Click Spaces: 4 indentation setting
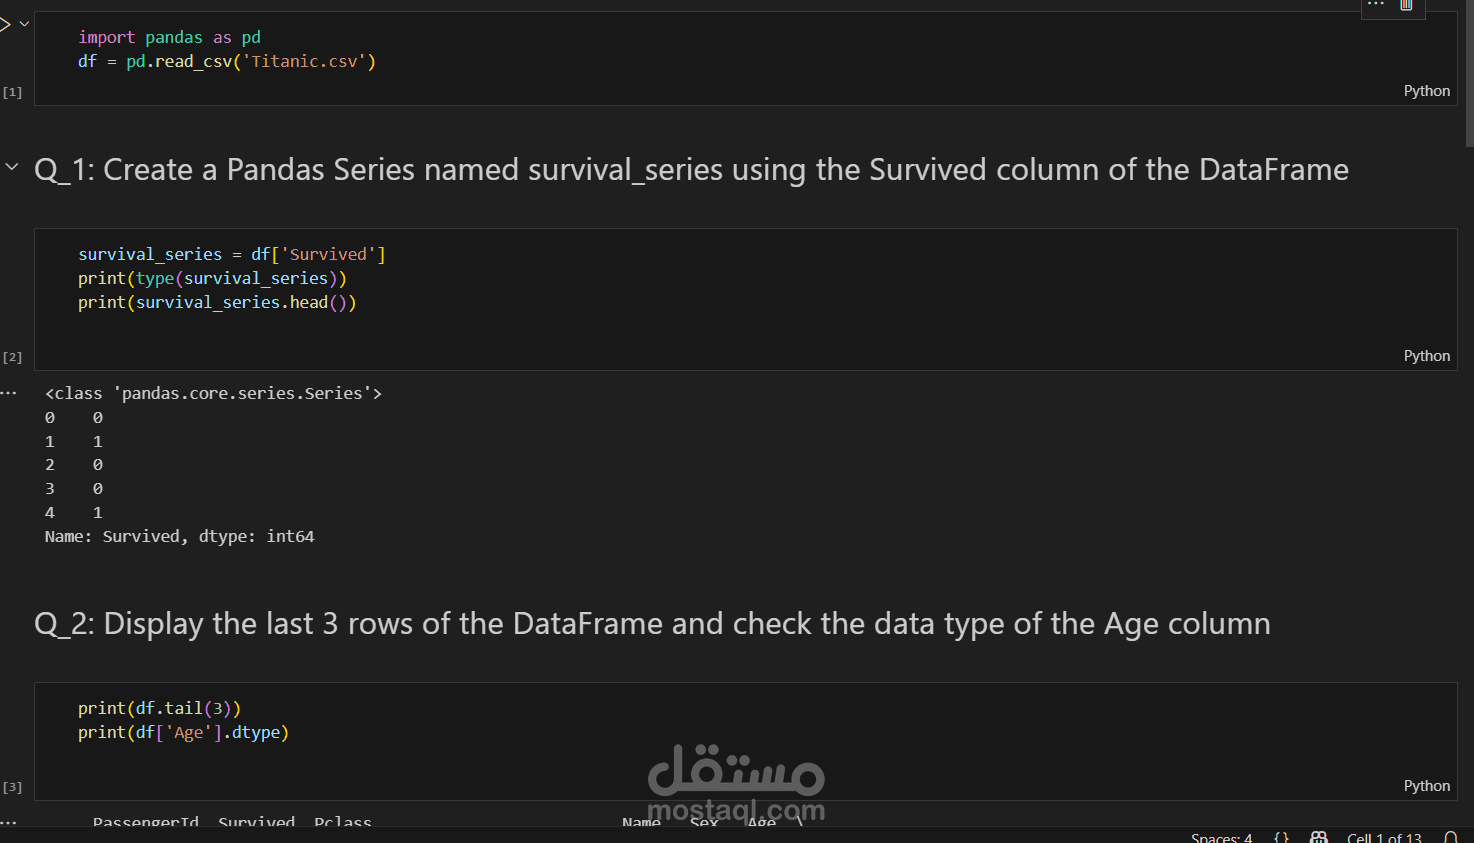 click(1221, 837)
